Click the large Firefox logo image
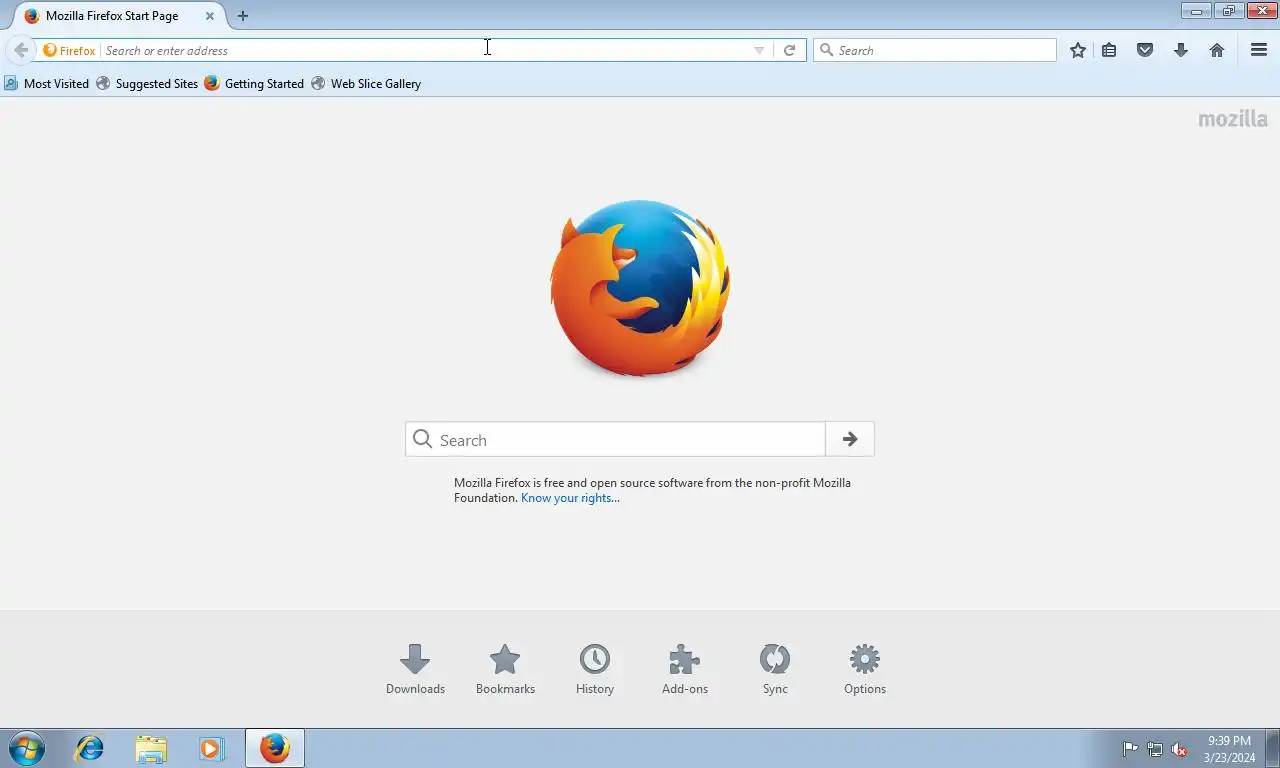 click(640, 288)
